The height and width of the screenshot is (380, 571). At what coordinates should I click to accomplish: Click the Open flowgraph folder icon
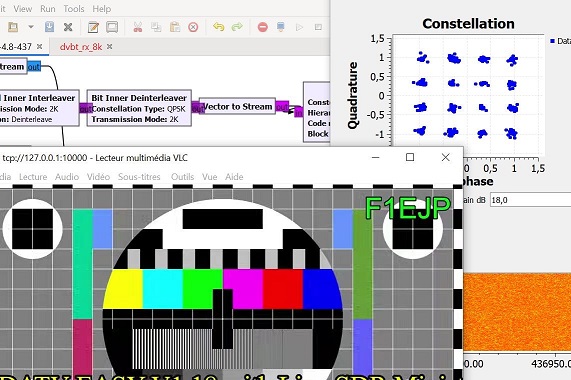pos(13,27)
